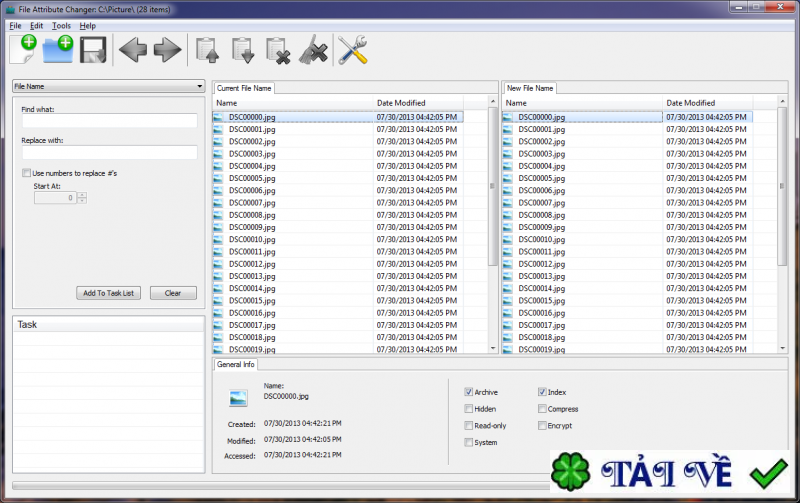This screenshot has width=800, height=503.
Task: Click Date Modified header in Current File Name
Action: [x=418, y=103]
